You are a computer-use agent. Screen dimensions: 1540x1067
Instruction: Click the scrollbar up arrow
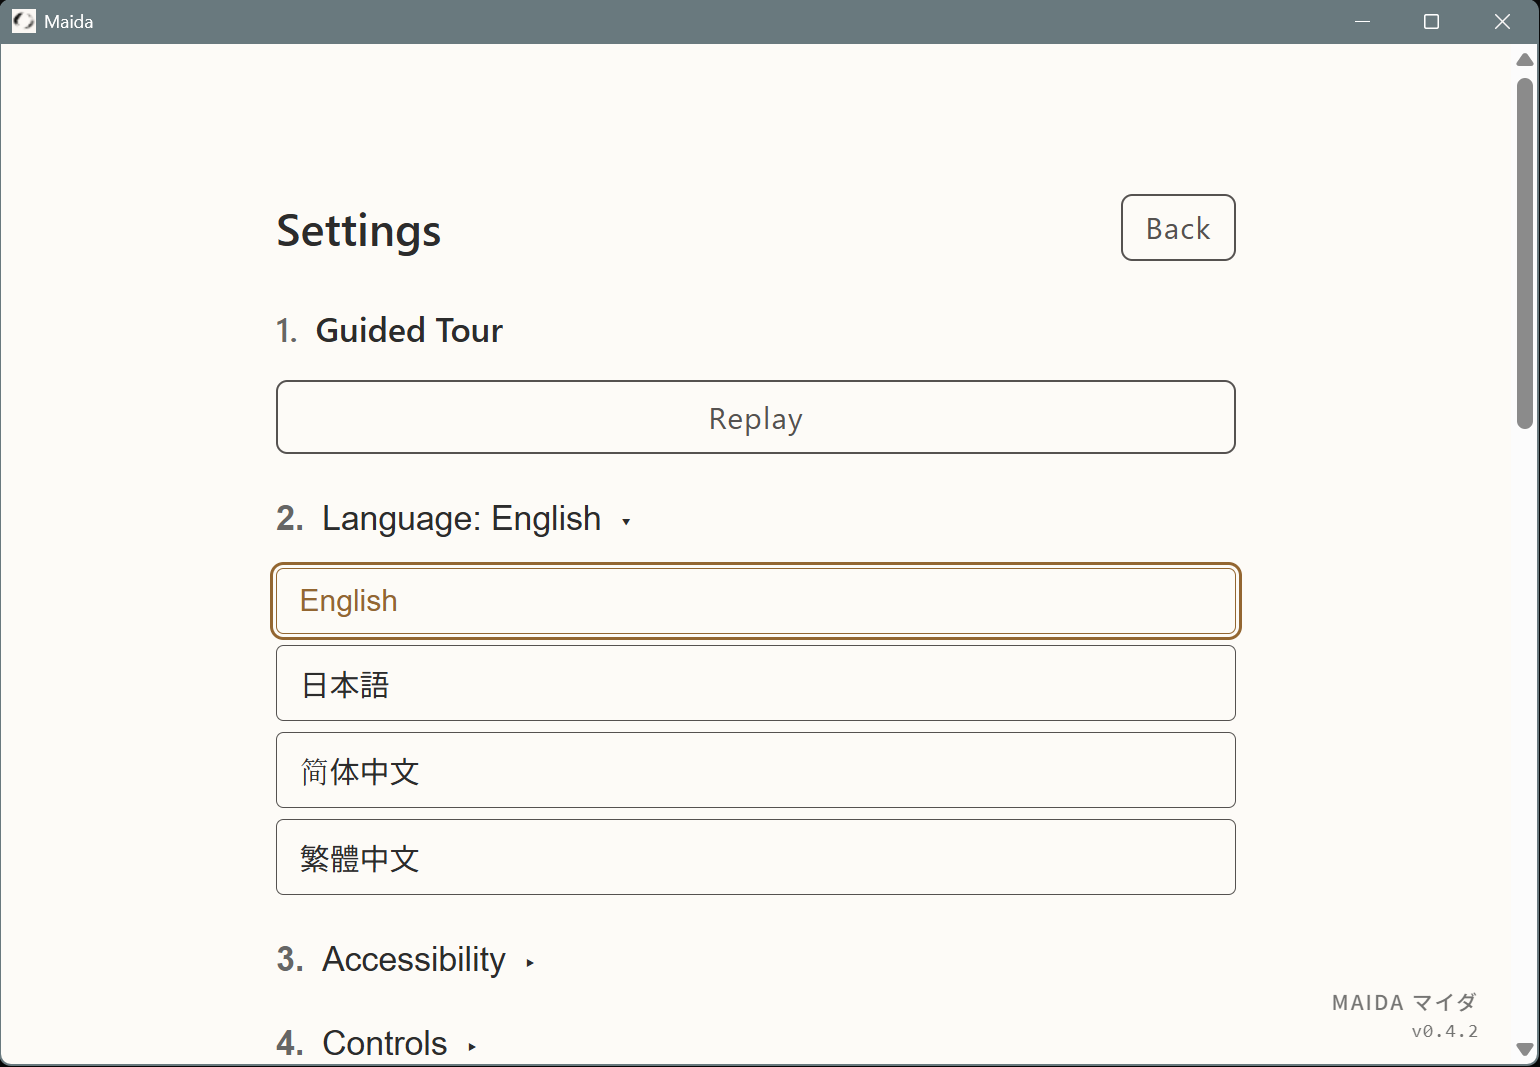pyautogui.click(x=1522, y=60)
